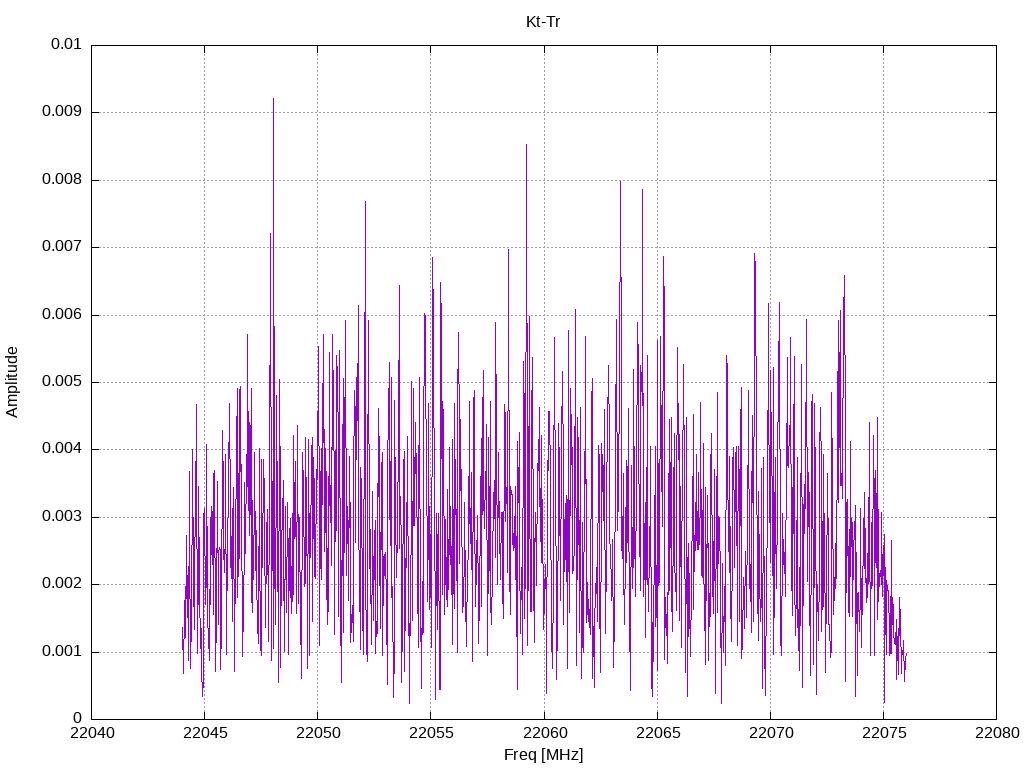1024x768 pixels.
Task: Click the 0.004 y-axis tick label
Action: click(62, 449)
